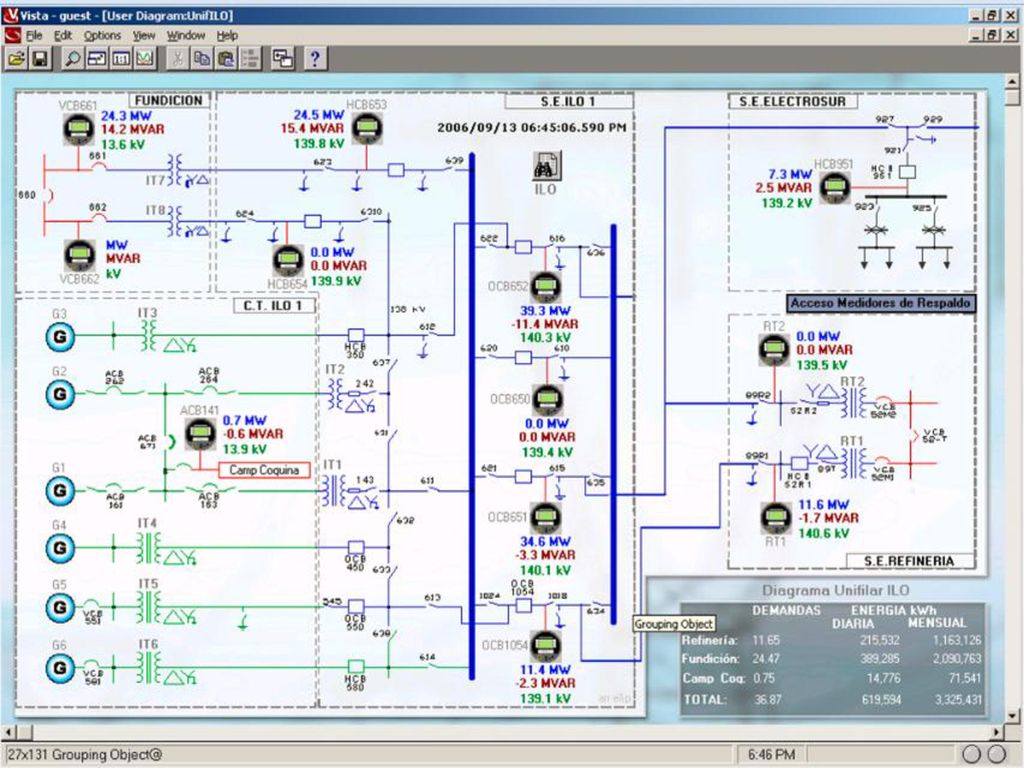Select the G6 generator symbol
This screenshot has width=1024, height=768.
click(x=60, y=668)
